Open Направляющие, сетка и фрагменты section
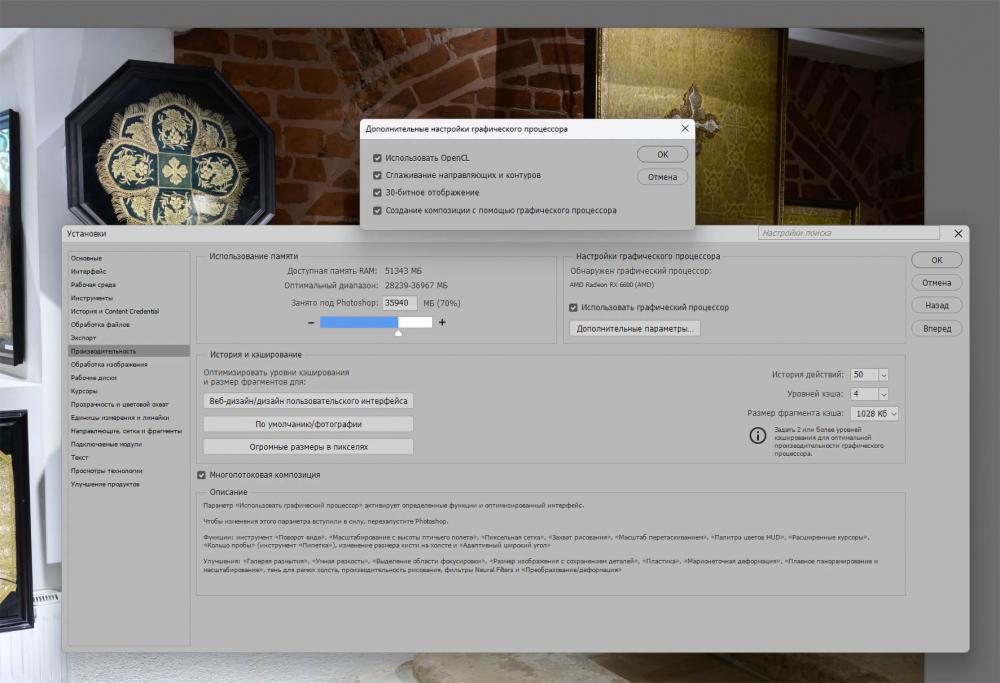This screenshot has width=1000, height=683. pos(129,431)
